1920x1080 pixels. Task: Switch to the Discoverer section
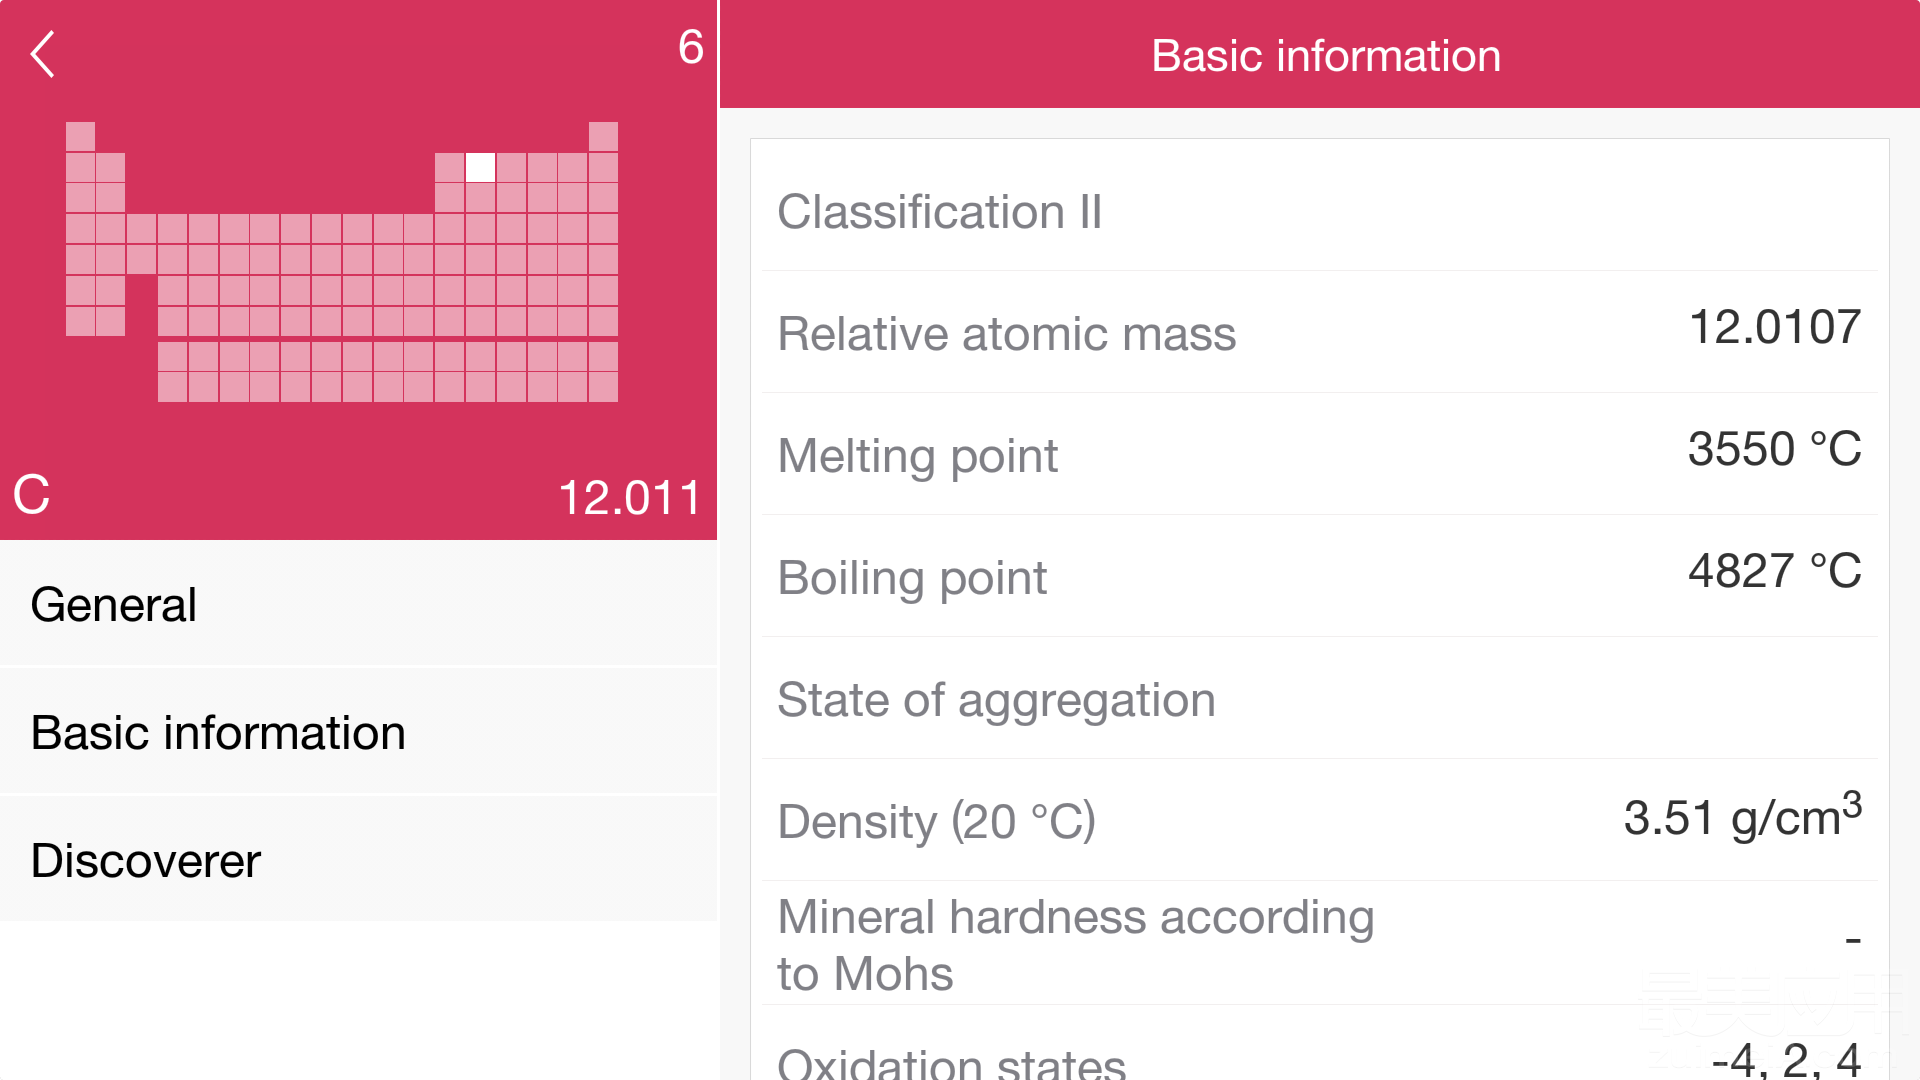point(145,860)
